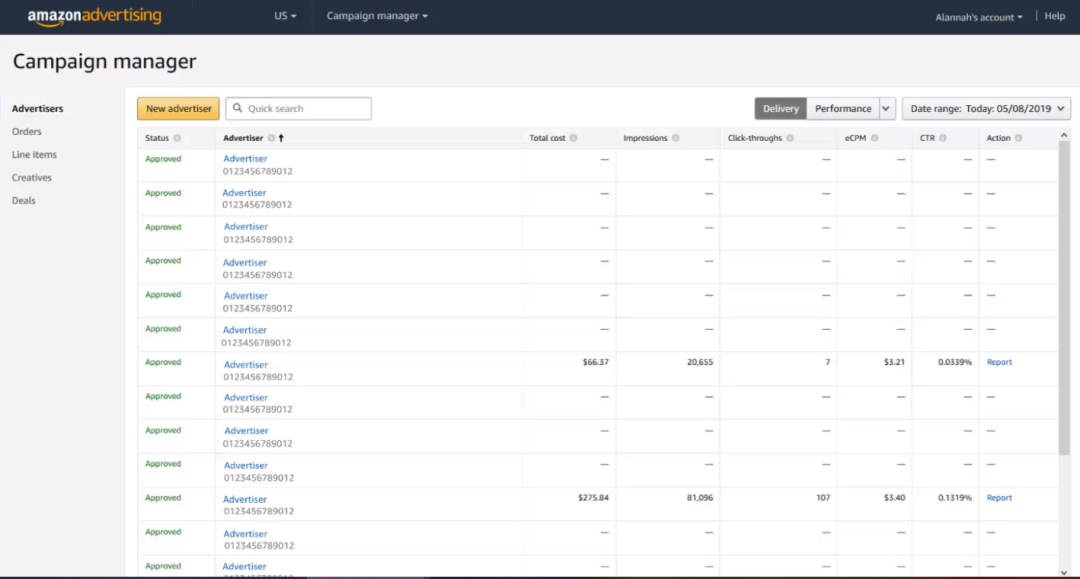Open the CTR info icon
The image size is (1080, 579).
(x=943, y=138)
